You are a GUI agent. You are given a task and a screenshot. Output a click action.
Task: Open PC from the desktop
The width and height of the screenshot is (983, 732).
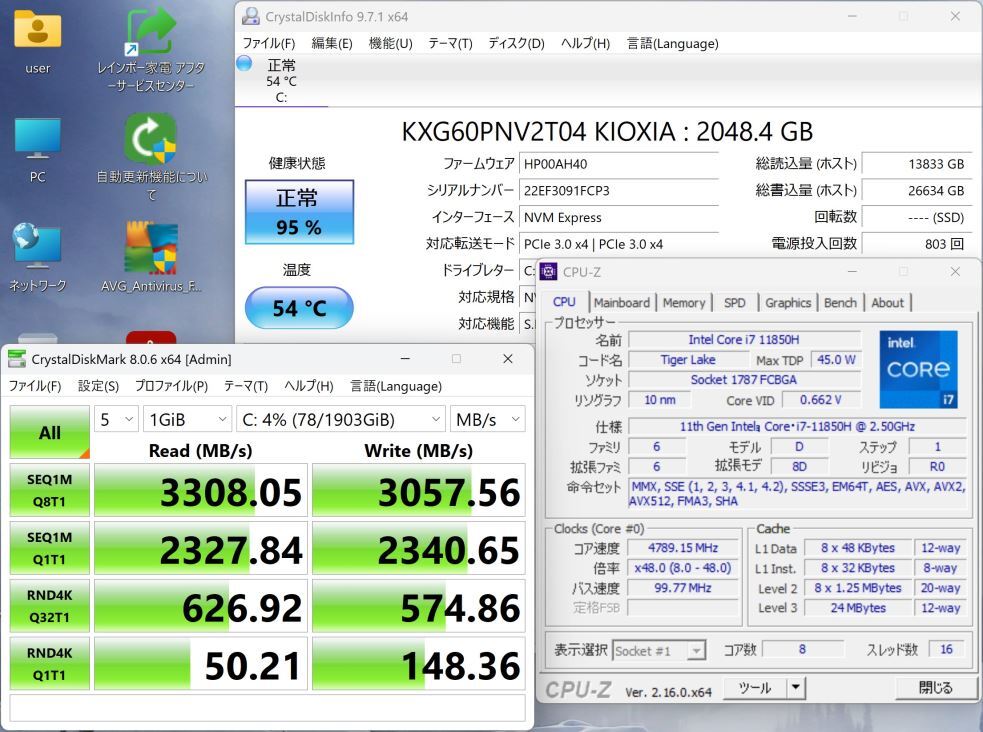click(x=37, y=150)
